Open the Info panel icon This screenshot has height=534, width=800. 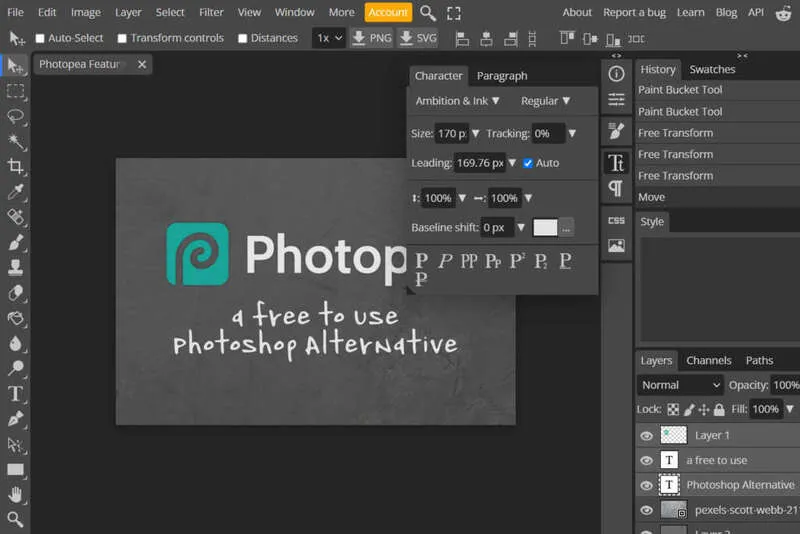[x=616, y=73]
